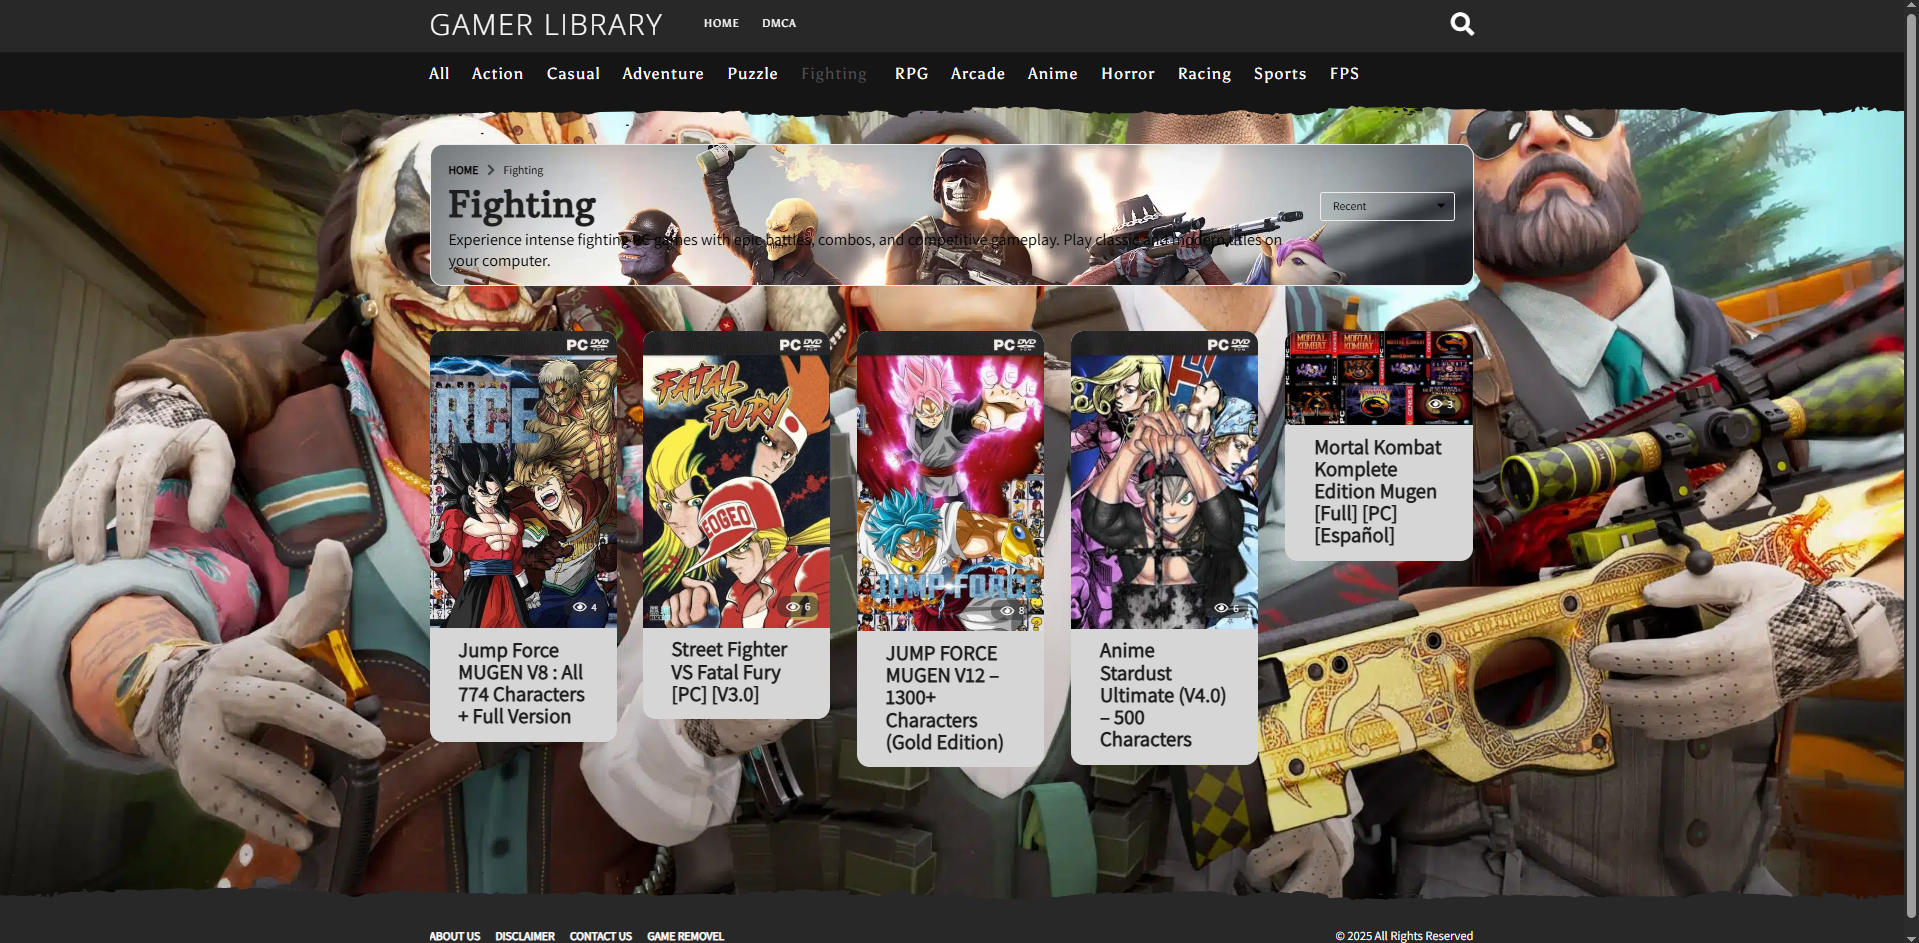Open the Jump Force MUGEN V8 cover image
This screenshot has height=943, width=1919.
pyautogui.click(x=523, y=480)
